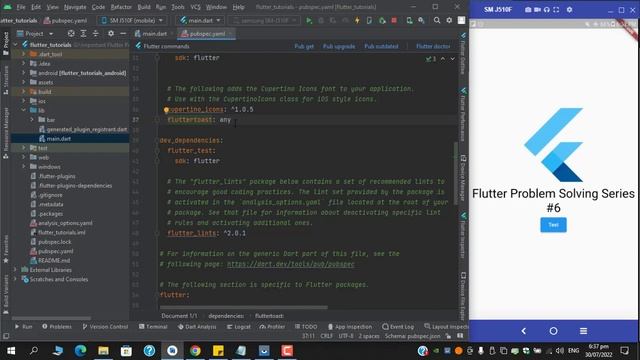
Task: Run the app with green play button
Action: (x=309, y=20)
